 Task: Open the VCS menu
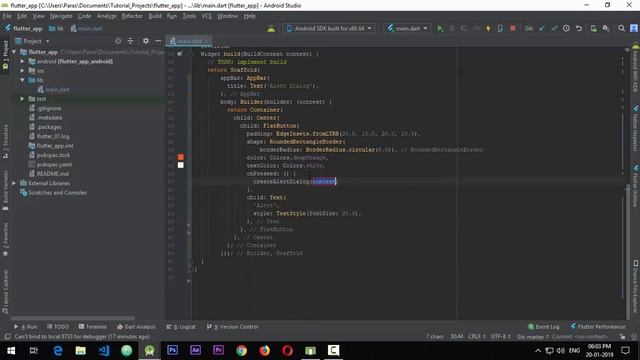click(207, 16)
